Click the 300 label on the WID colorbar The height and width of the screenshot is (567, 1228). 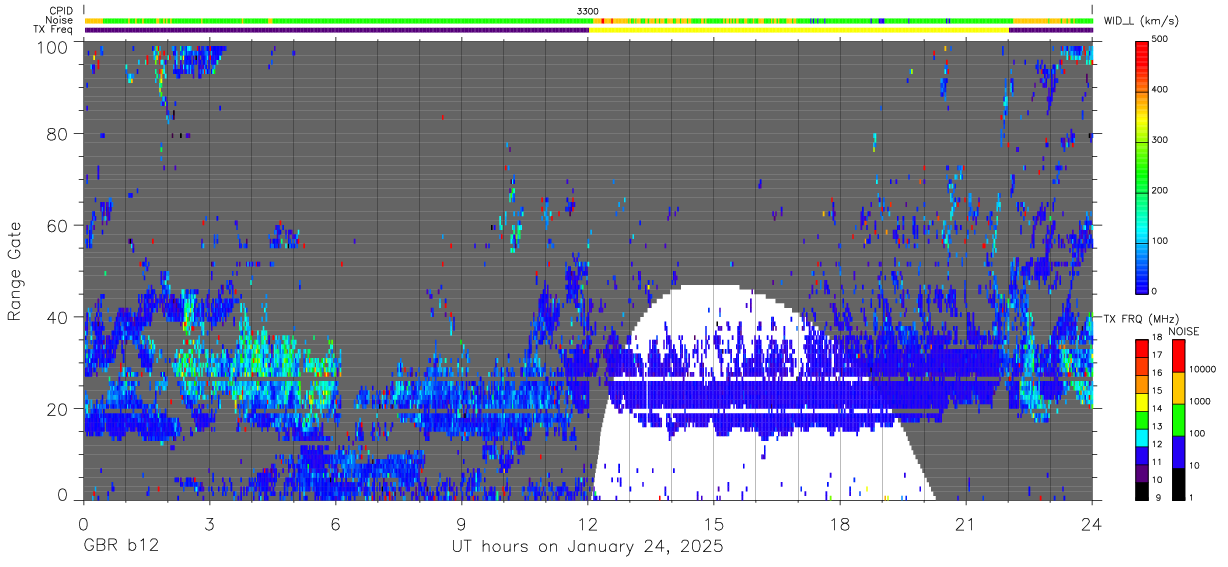[x=1161, y=140]
